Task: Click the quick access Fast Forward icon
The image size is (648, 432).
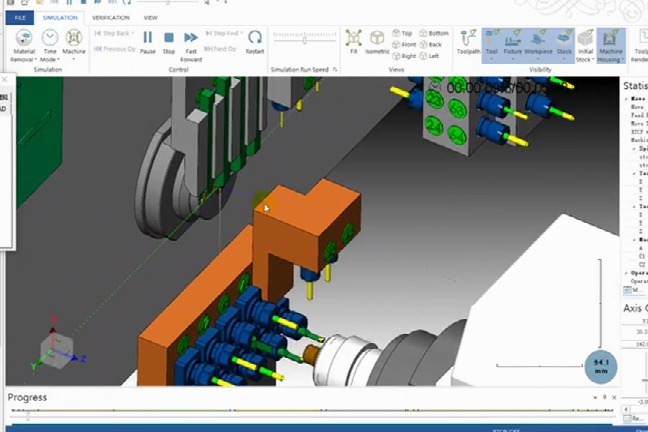Action: tap(98, 2)
